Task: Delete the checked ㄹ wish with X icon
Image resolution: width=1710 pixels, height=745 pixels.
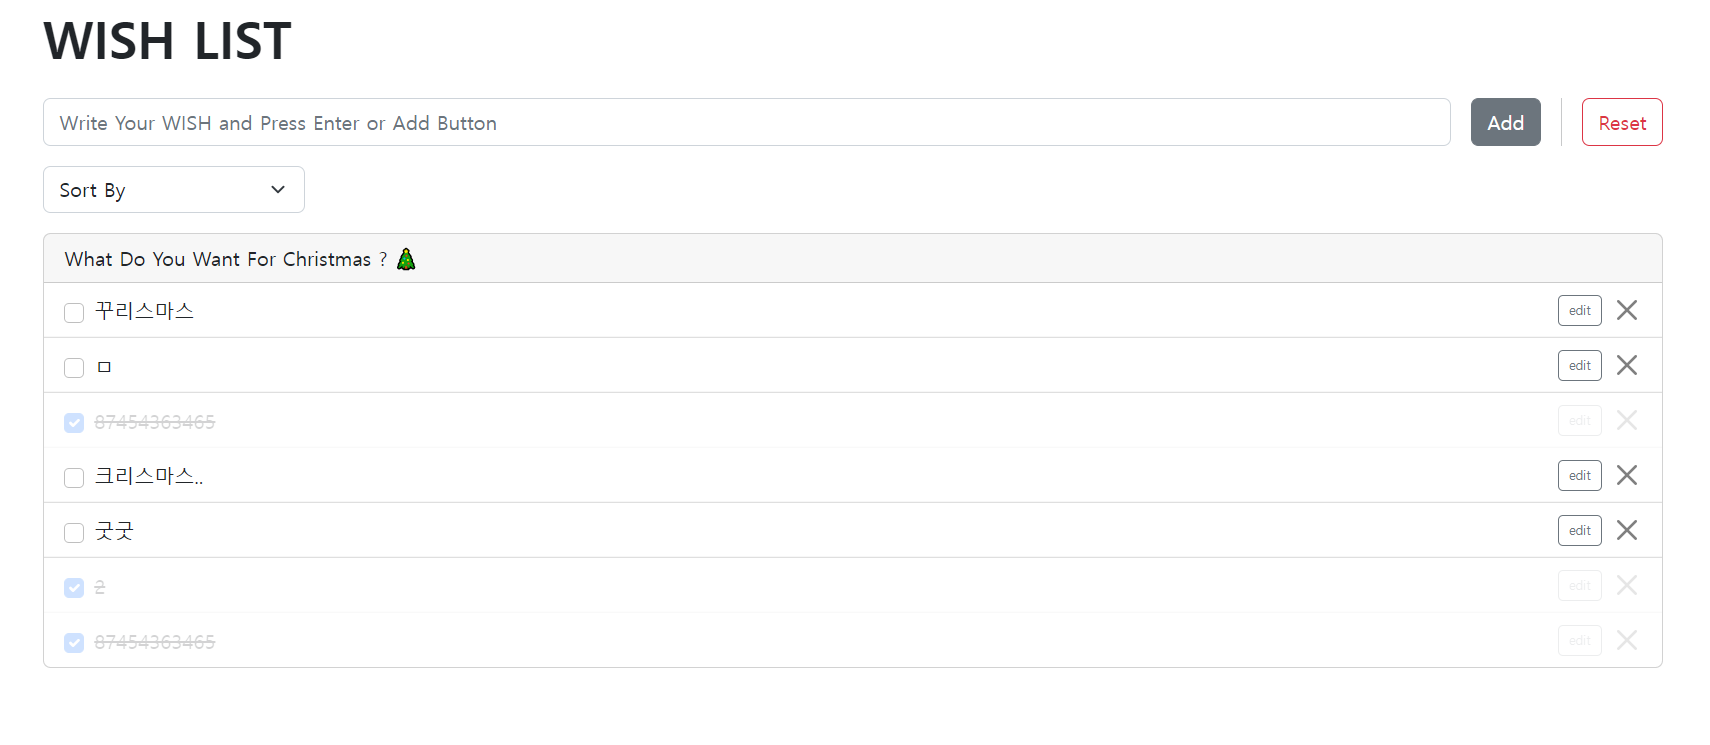Action: [1627, 585]
